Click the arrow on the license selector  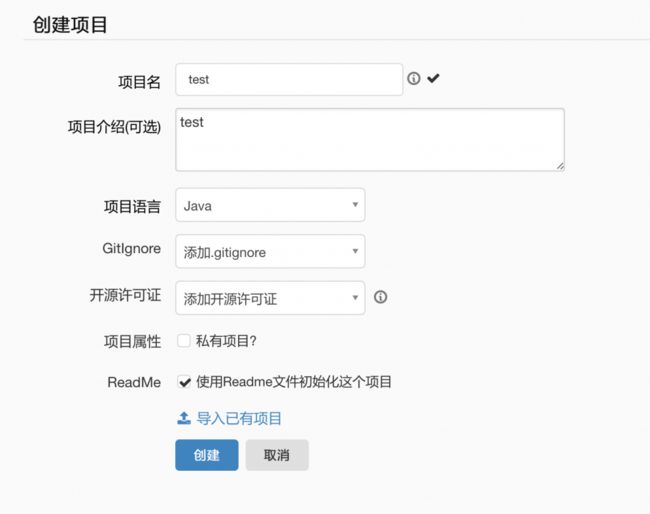coord(355,298)
